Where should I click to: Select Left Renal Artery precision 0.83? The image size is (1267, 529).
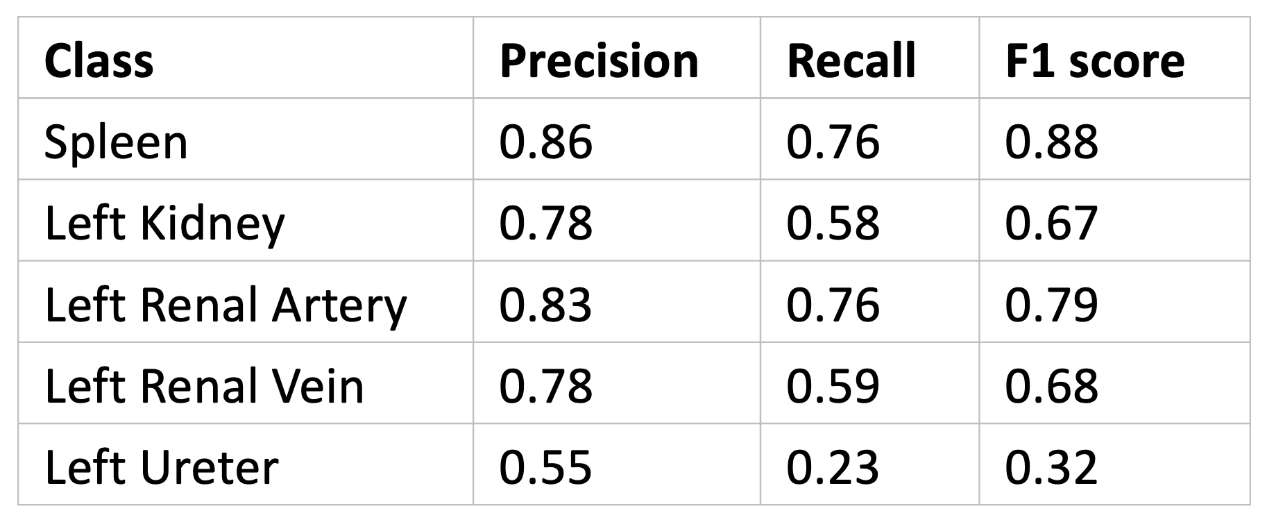point(546,304)
